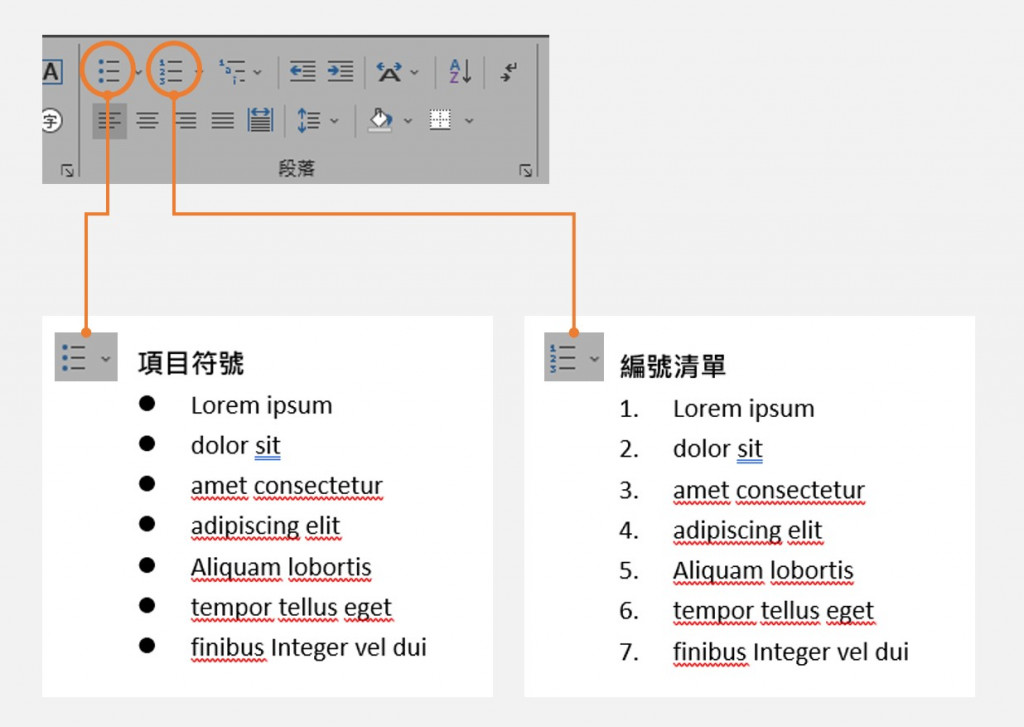Open the dropdown arrow beside 編號清單 icon
1024x727 pixels.
(x=594, y=359)
